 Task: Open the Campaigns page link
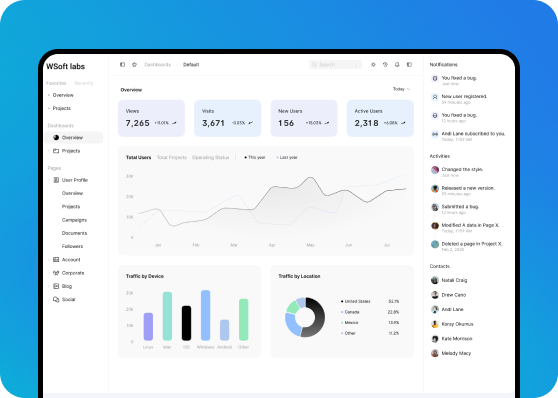coord(74,220)
